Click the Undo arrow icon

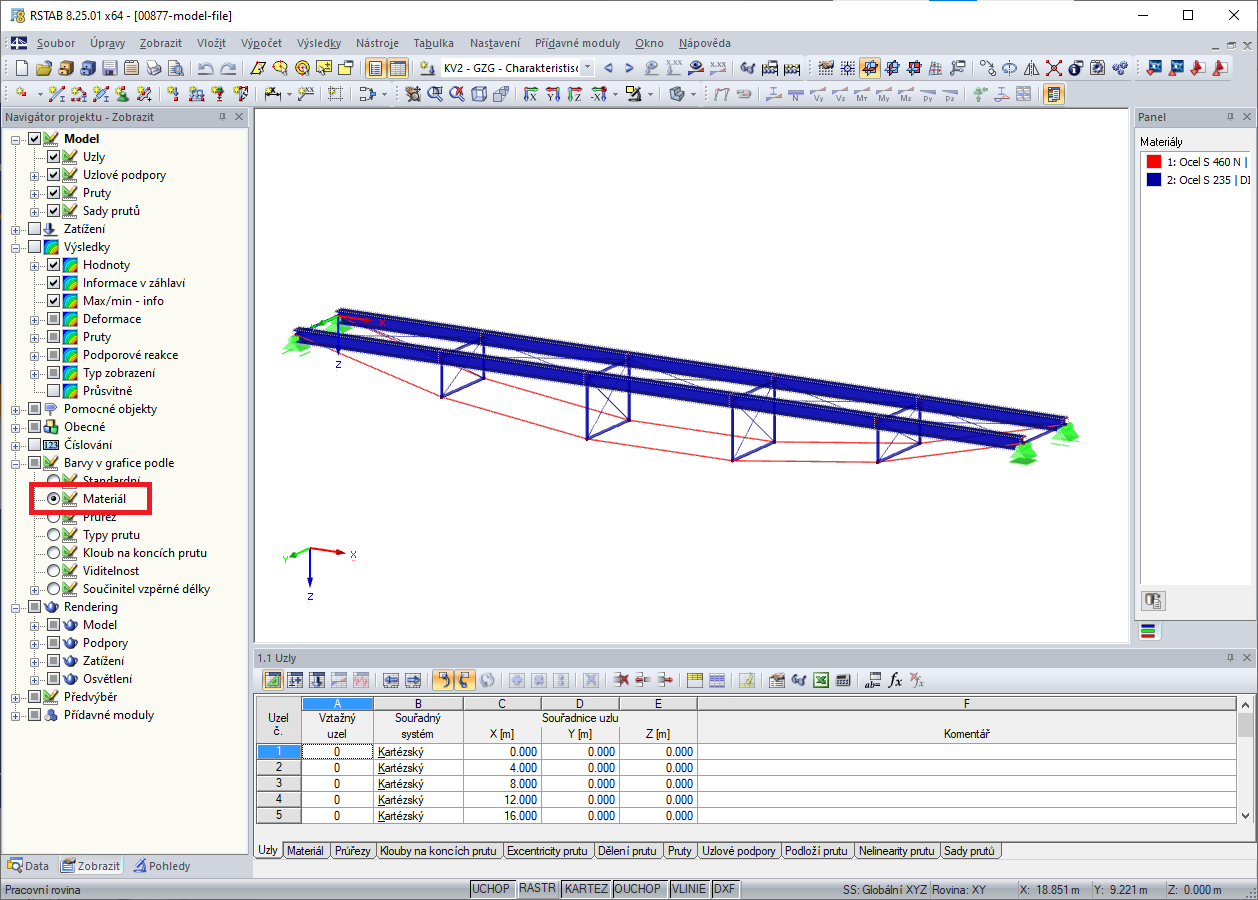205,68
